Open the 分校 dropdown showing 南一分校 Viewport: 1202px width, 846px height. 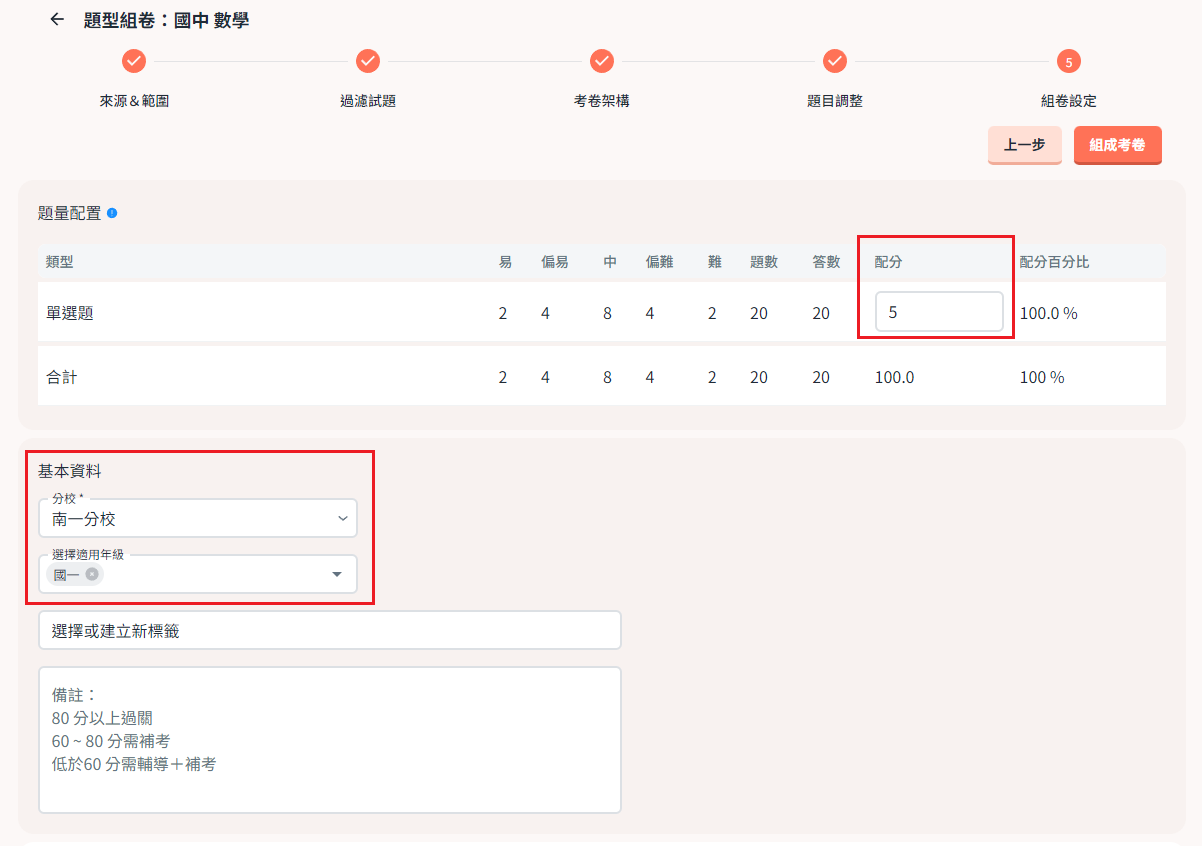198,518
